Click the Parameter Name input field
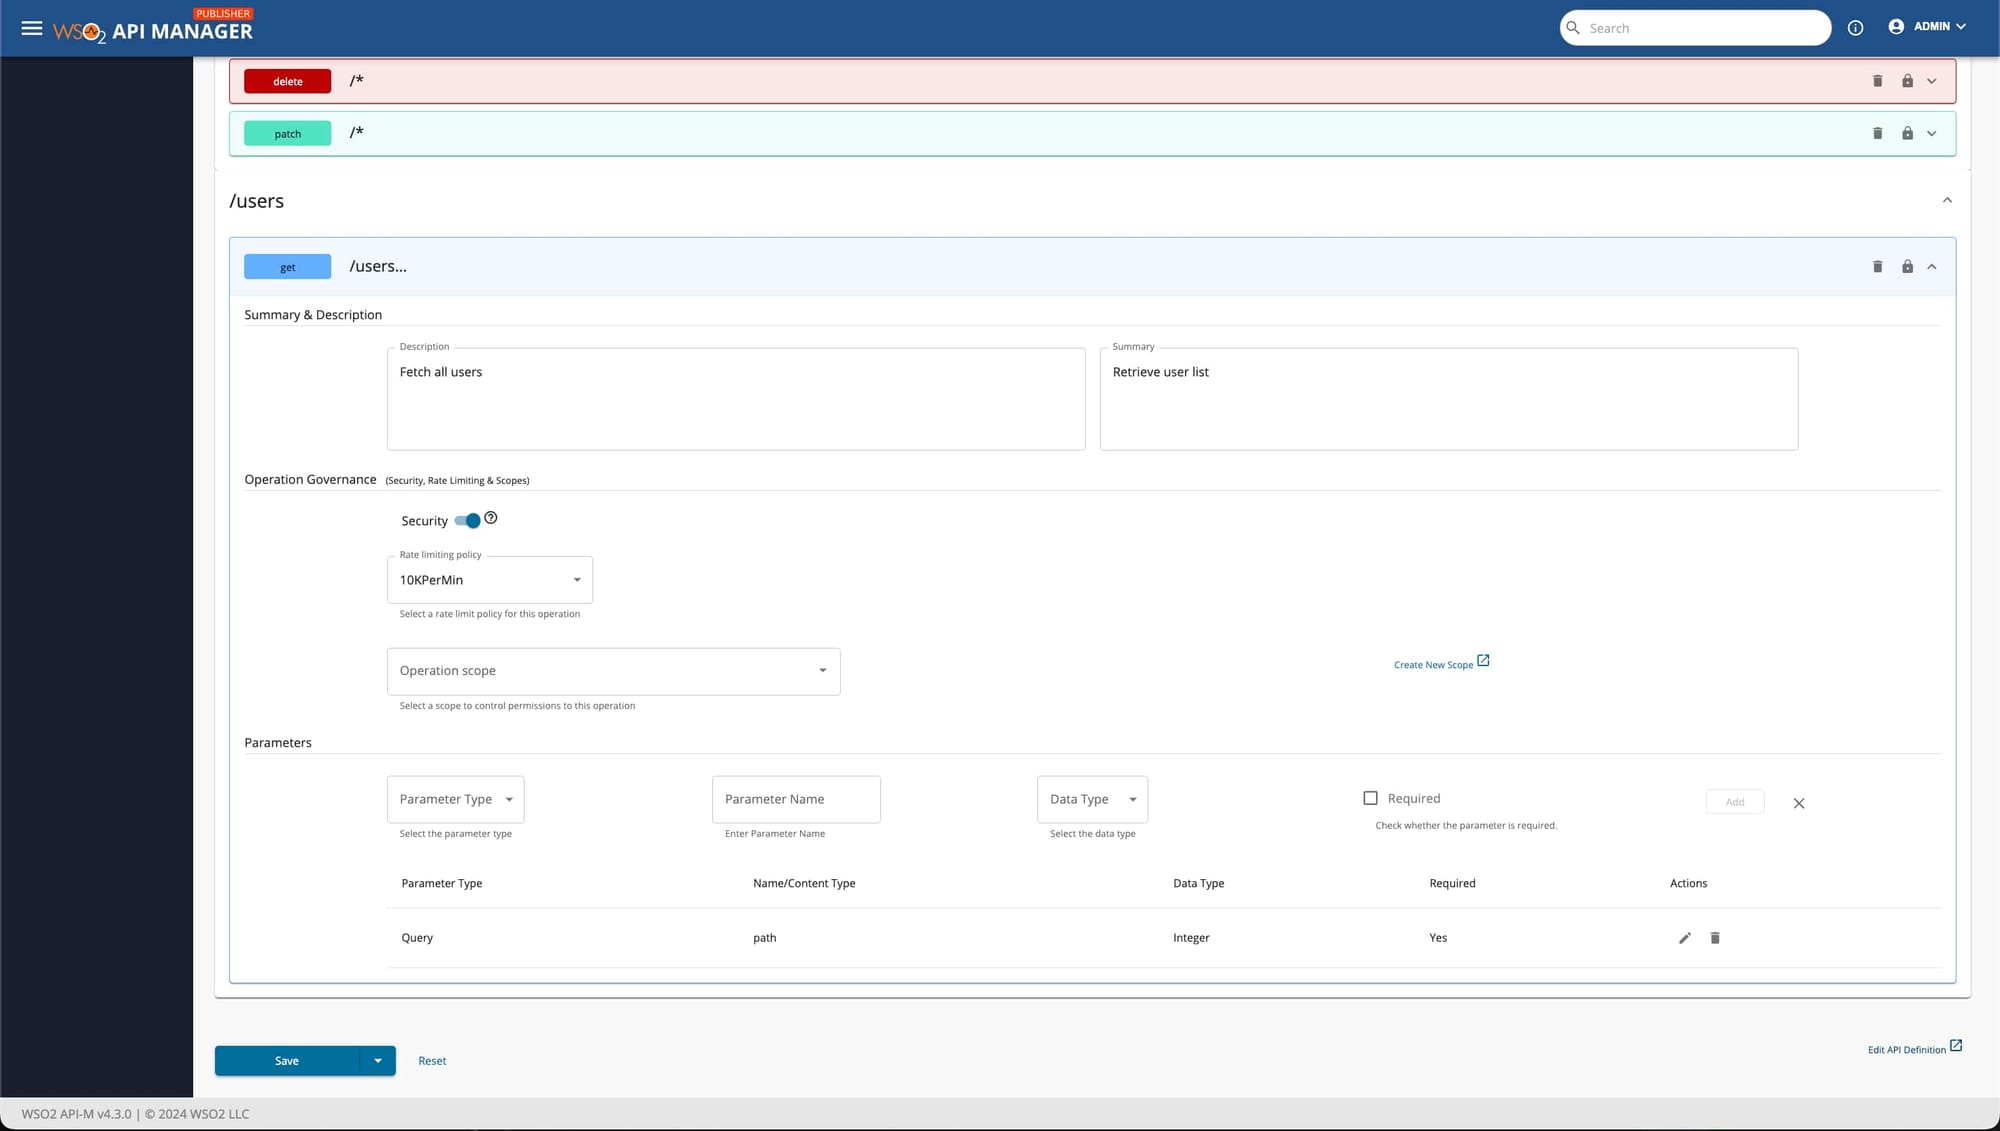Image resolution: width=2000 pixels, height=1131 pixels. pyautogui.click(x=796, y=799)
